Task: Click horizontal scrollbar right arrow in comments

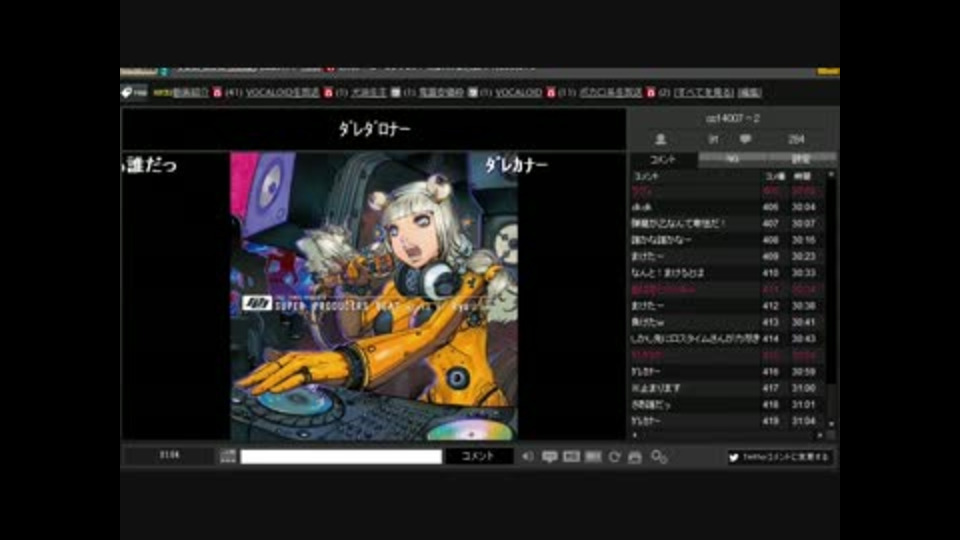Action: point(820,435)
